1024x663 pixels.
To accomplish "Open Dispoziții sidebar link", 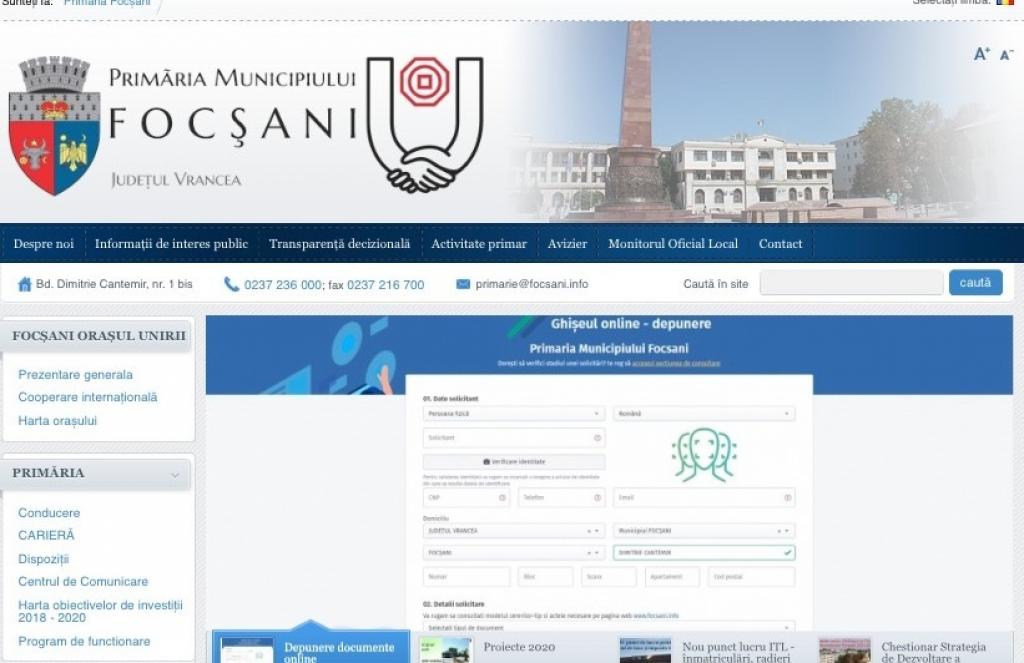I will click(x=44, y=559).
